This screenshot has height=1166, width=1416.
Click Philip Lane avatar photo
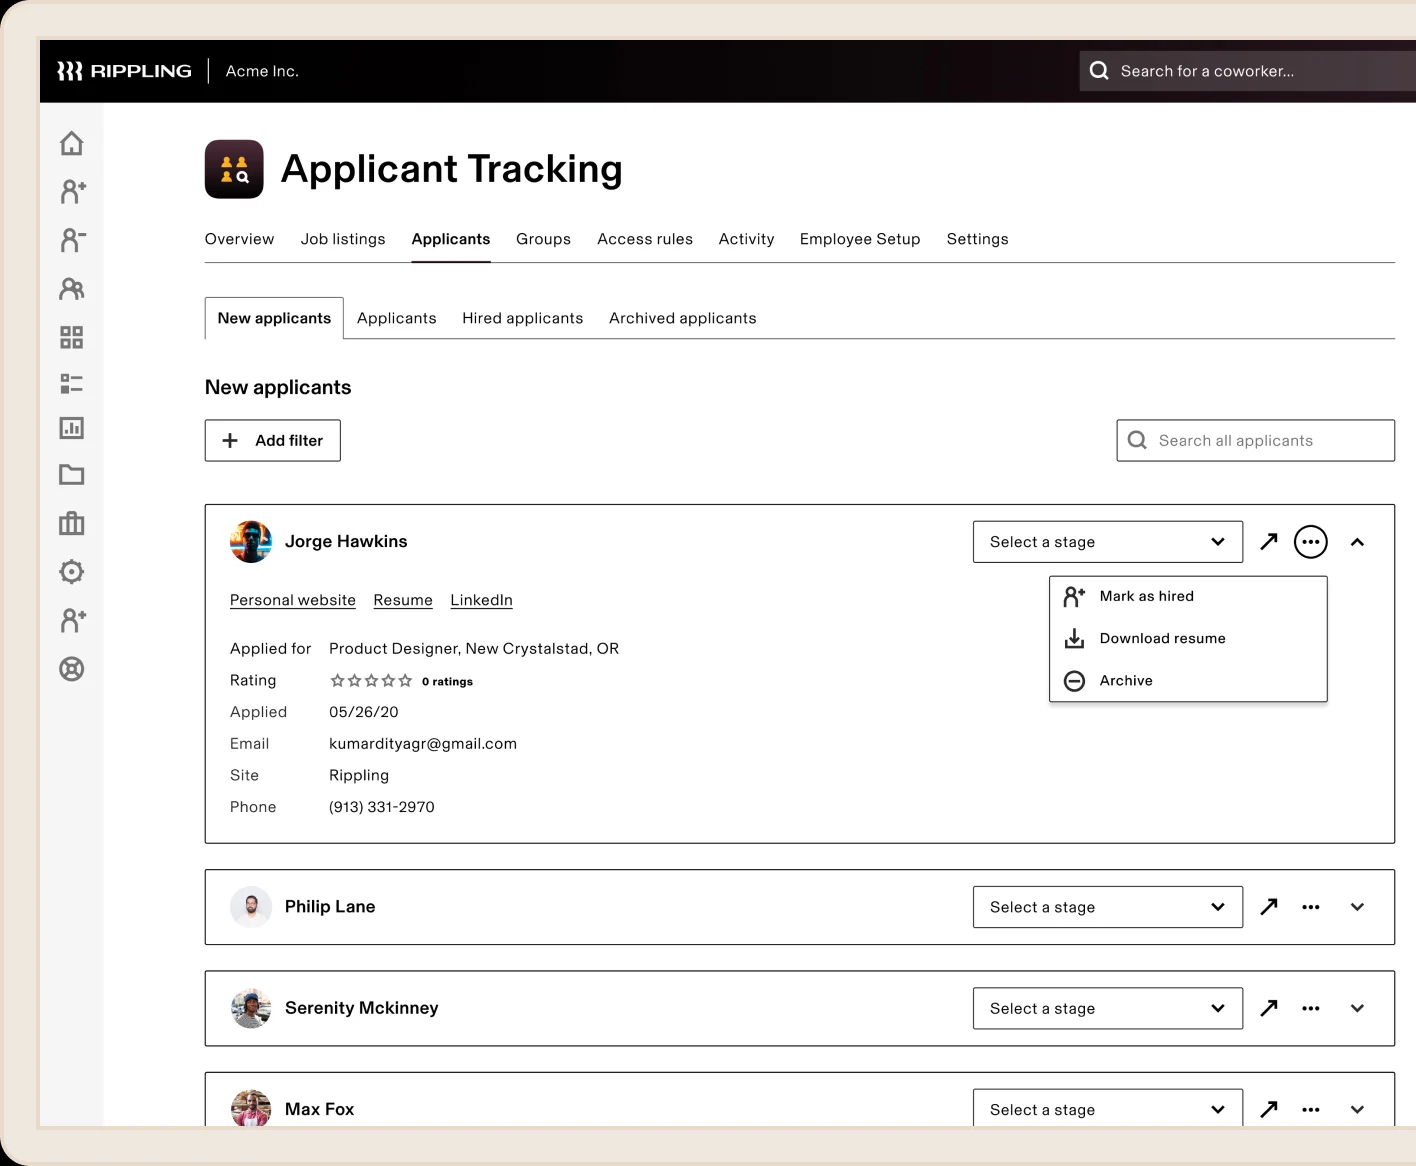(251, 907)
